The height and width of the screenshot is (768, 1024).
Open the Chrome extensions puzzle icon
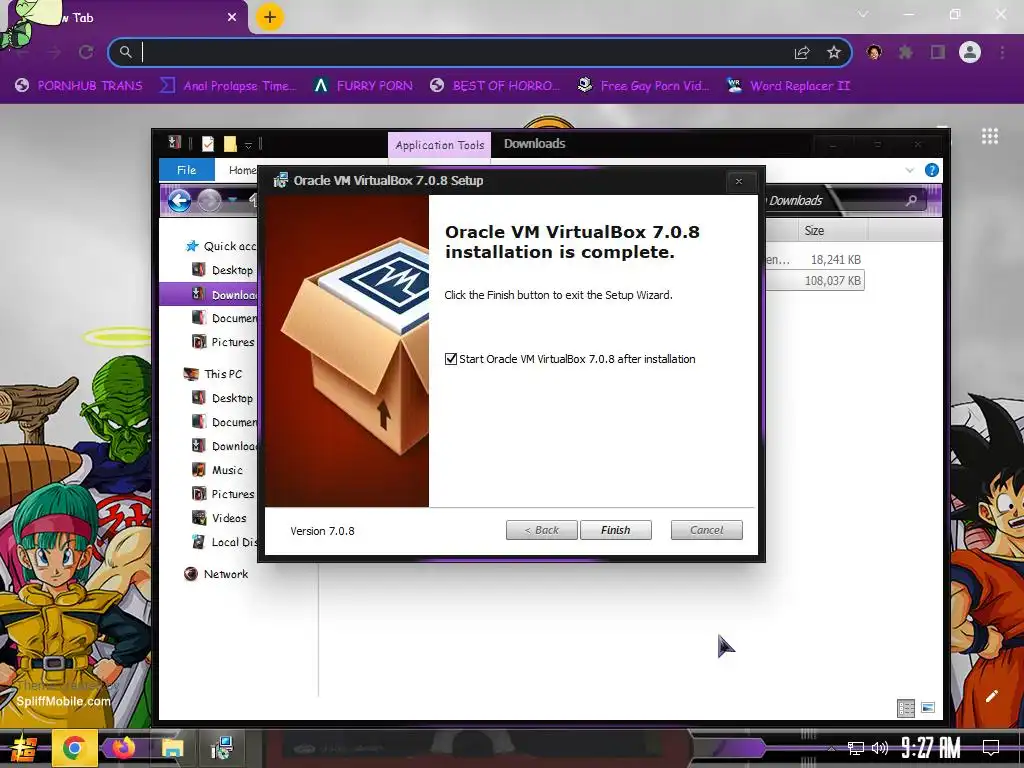pyautogui.click(x=905, y=52)
